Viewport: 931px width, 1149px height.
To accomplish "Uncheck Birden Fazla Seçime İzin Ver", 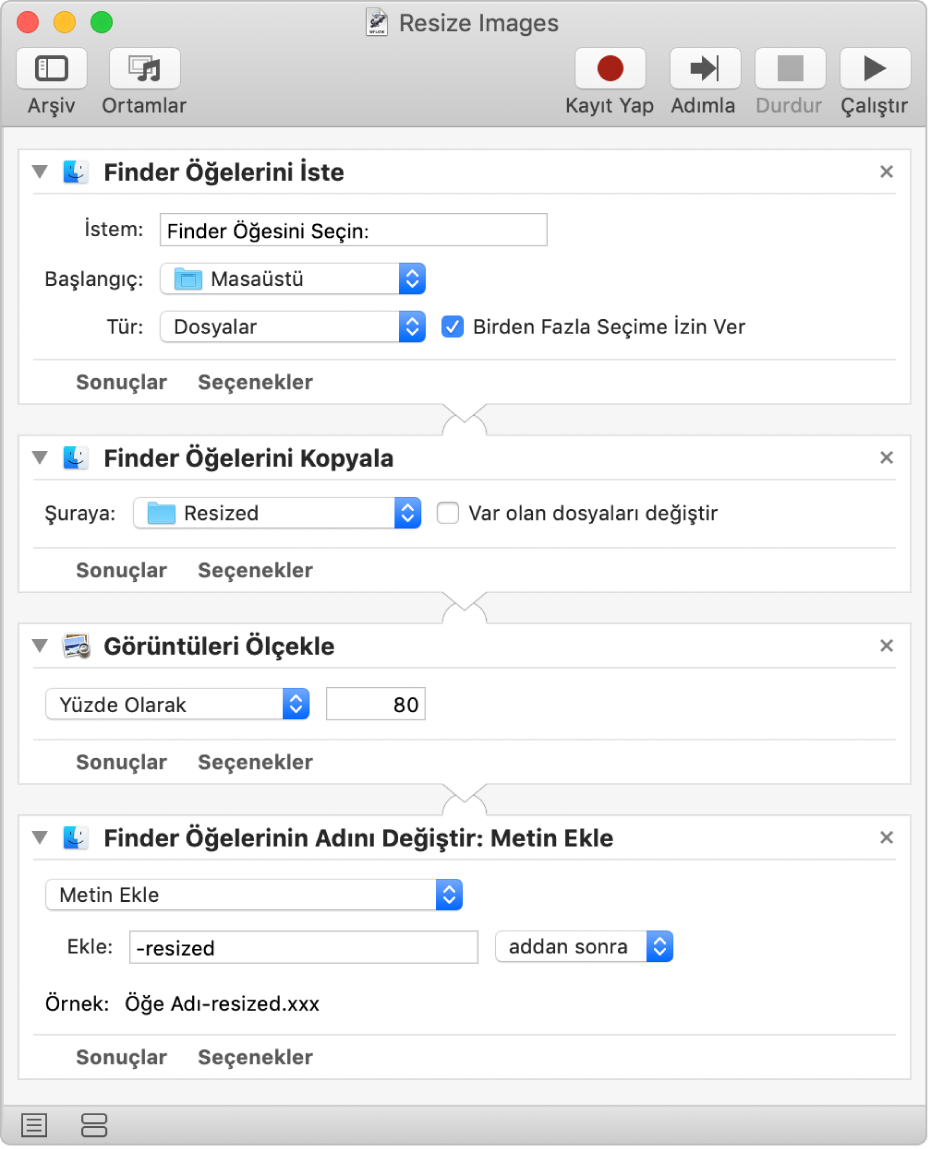I will [453, 327].
